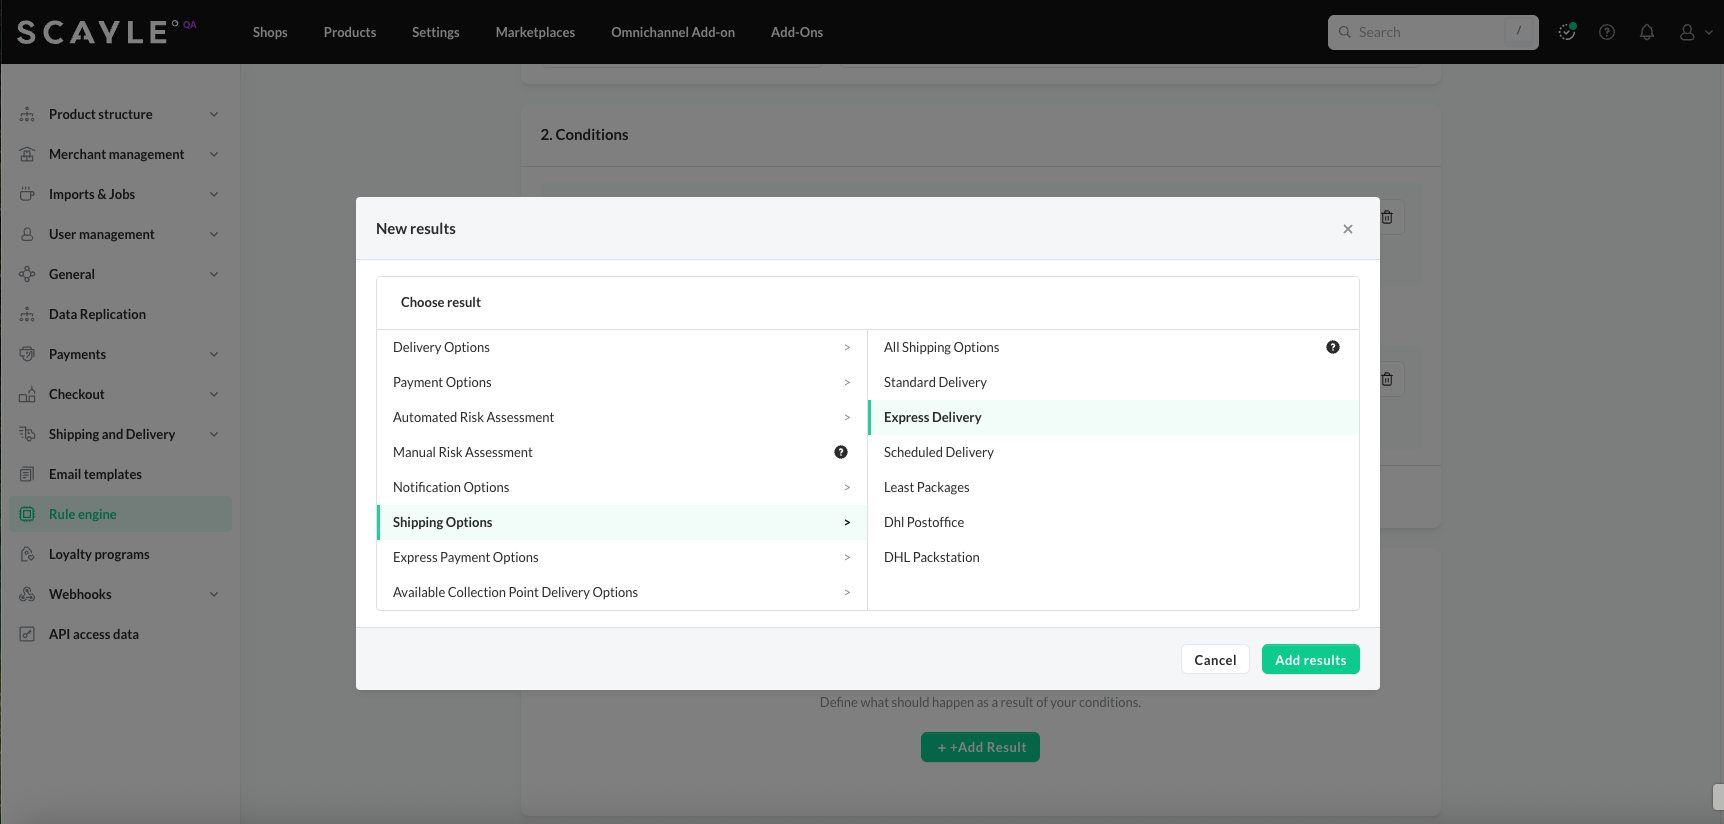The height and width of the screenshot is (824, 1724).
Task: Select DHL Packstation shipping option
Action: [x=931, y=557]
